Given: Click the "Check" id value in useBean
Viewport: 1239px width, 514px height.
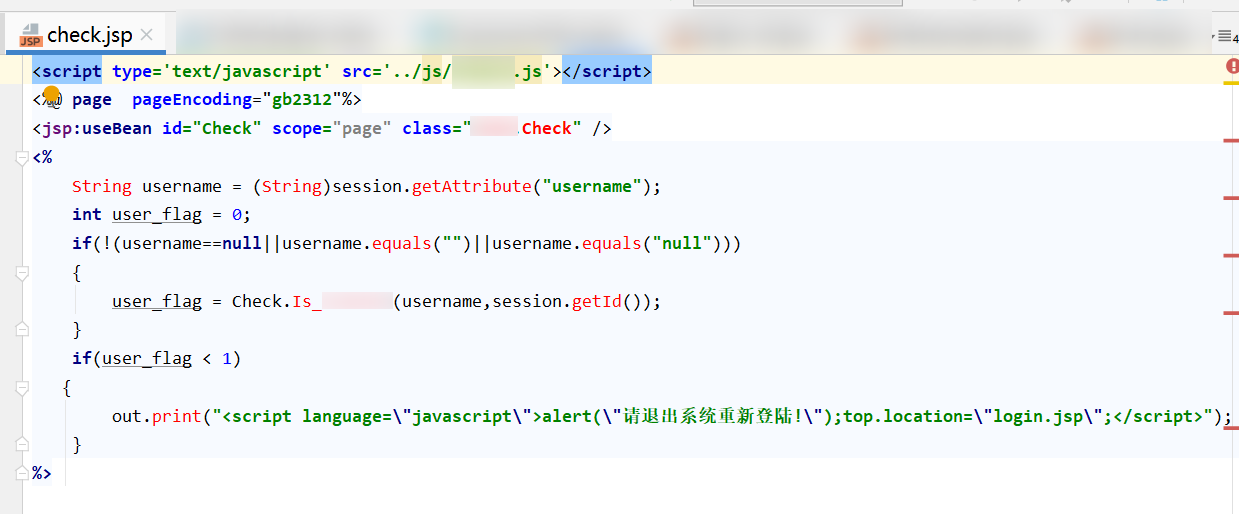Looking at the screenshot, I should point(227,128).
